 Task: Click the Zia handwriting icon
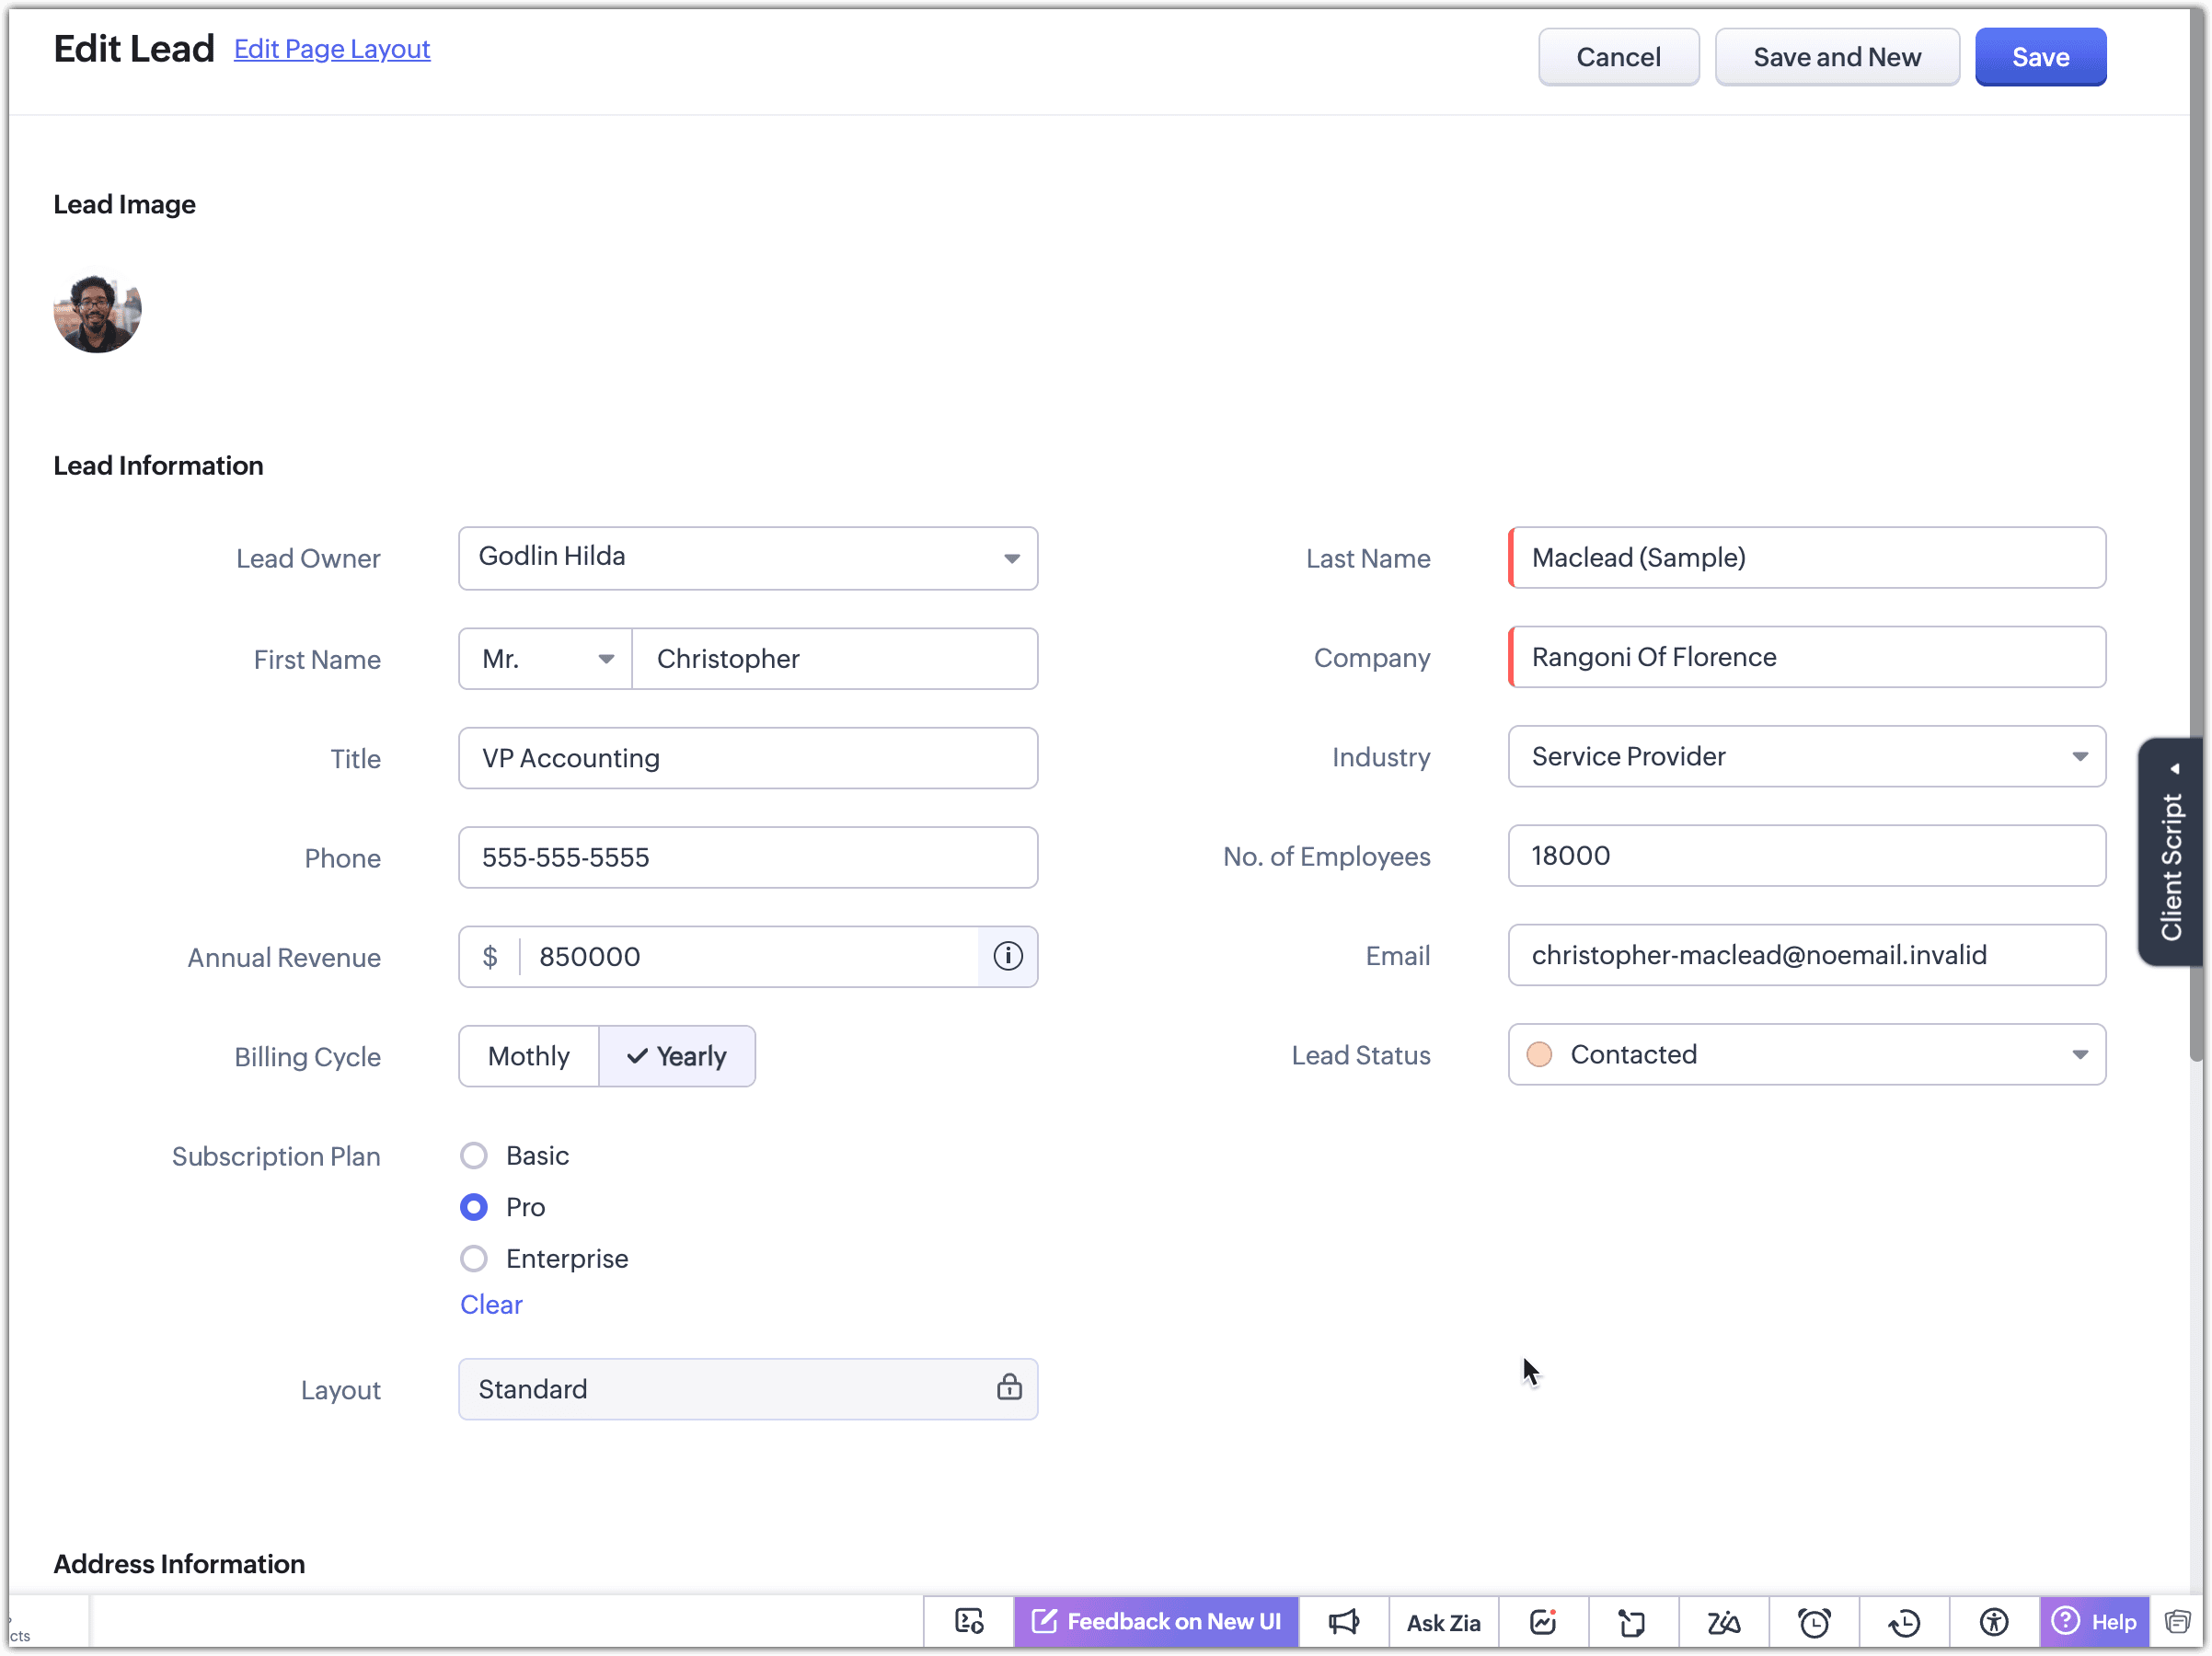1723,1621
